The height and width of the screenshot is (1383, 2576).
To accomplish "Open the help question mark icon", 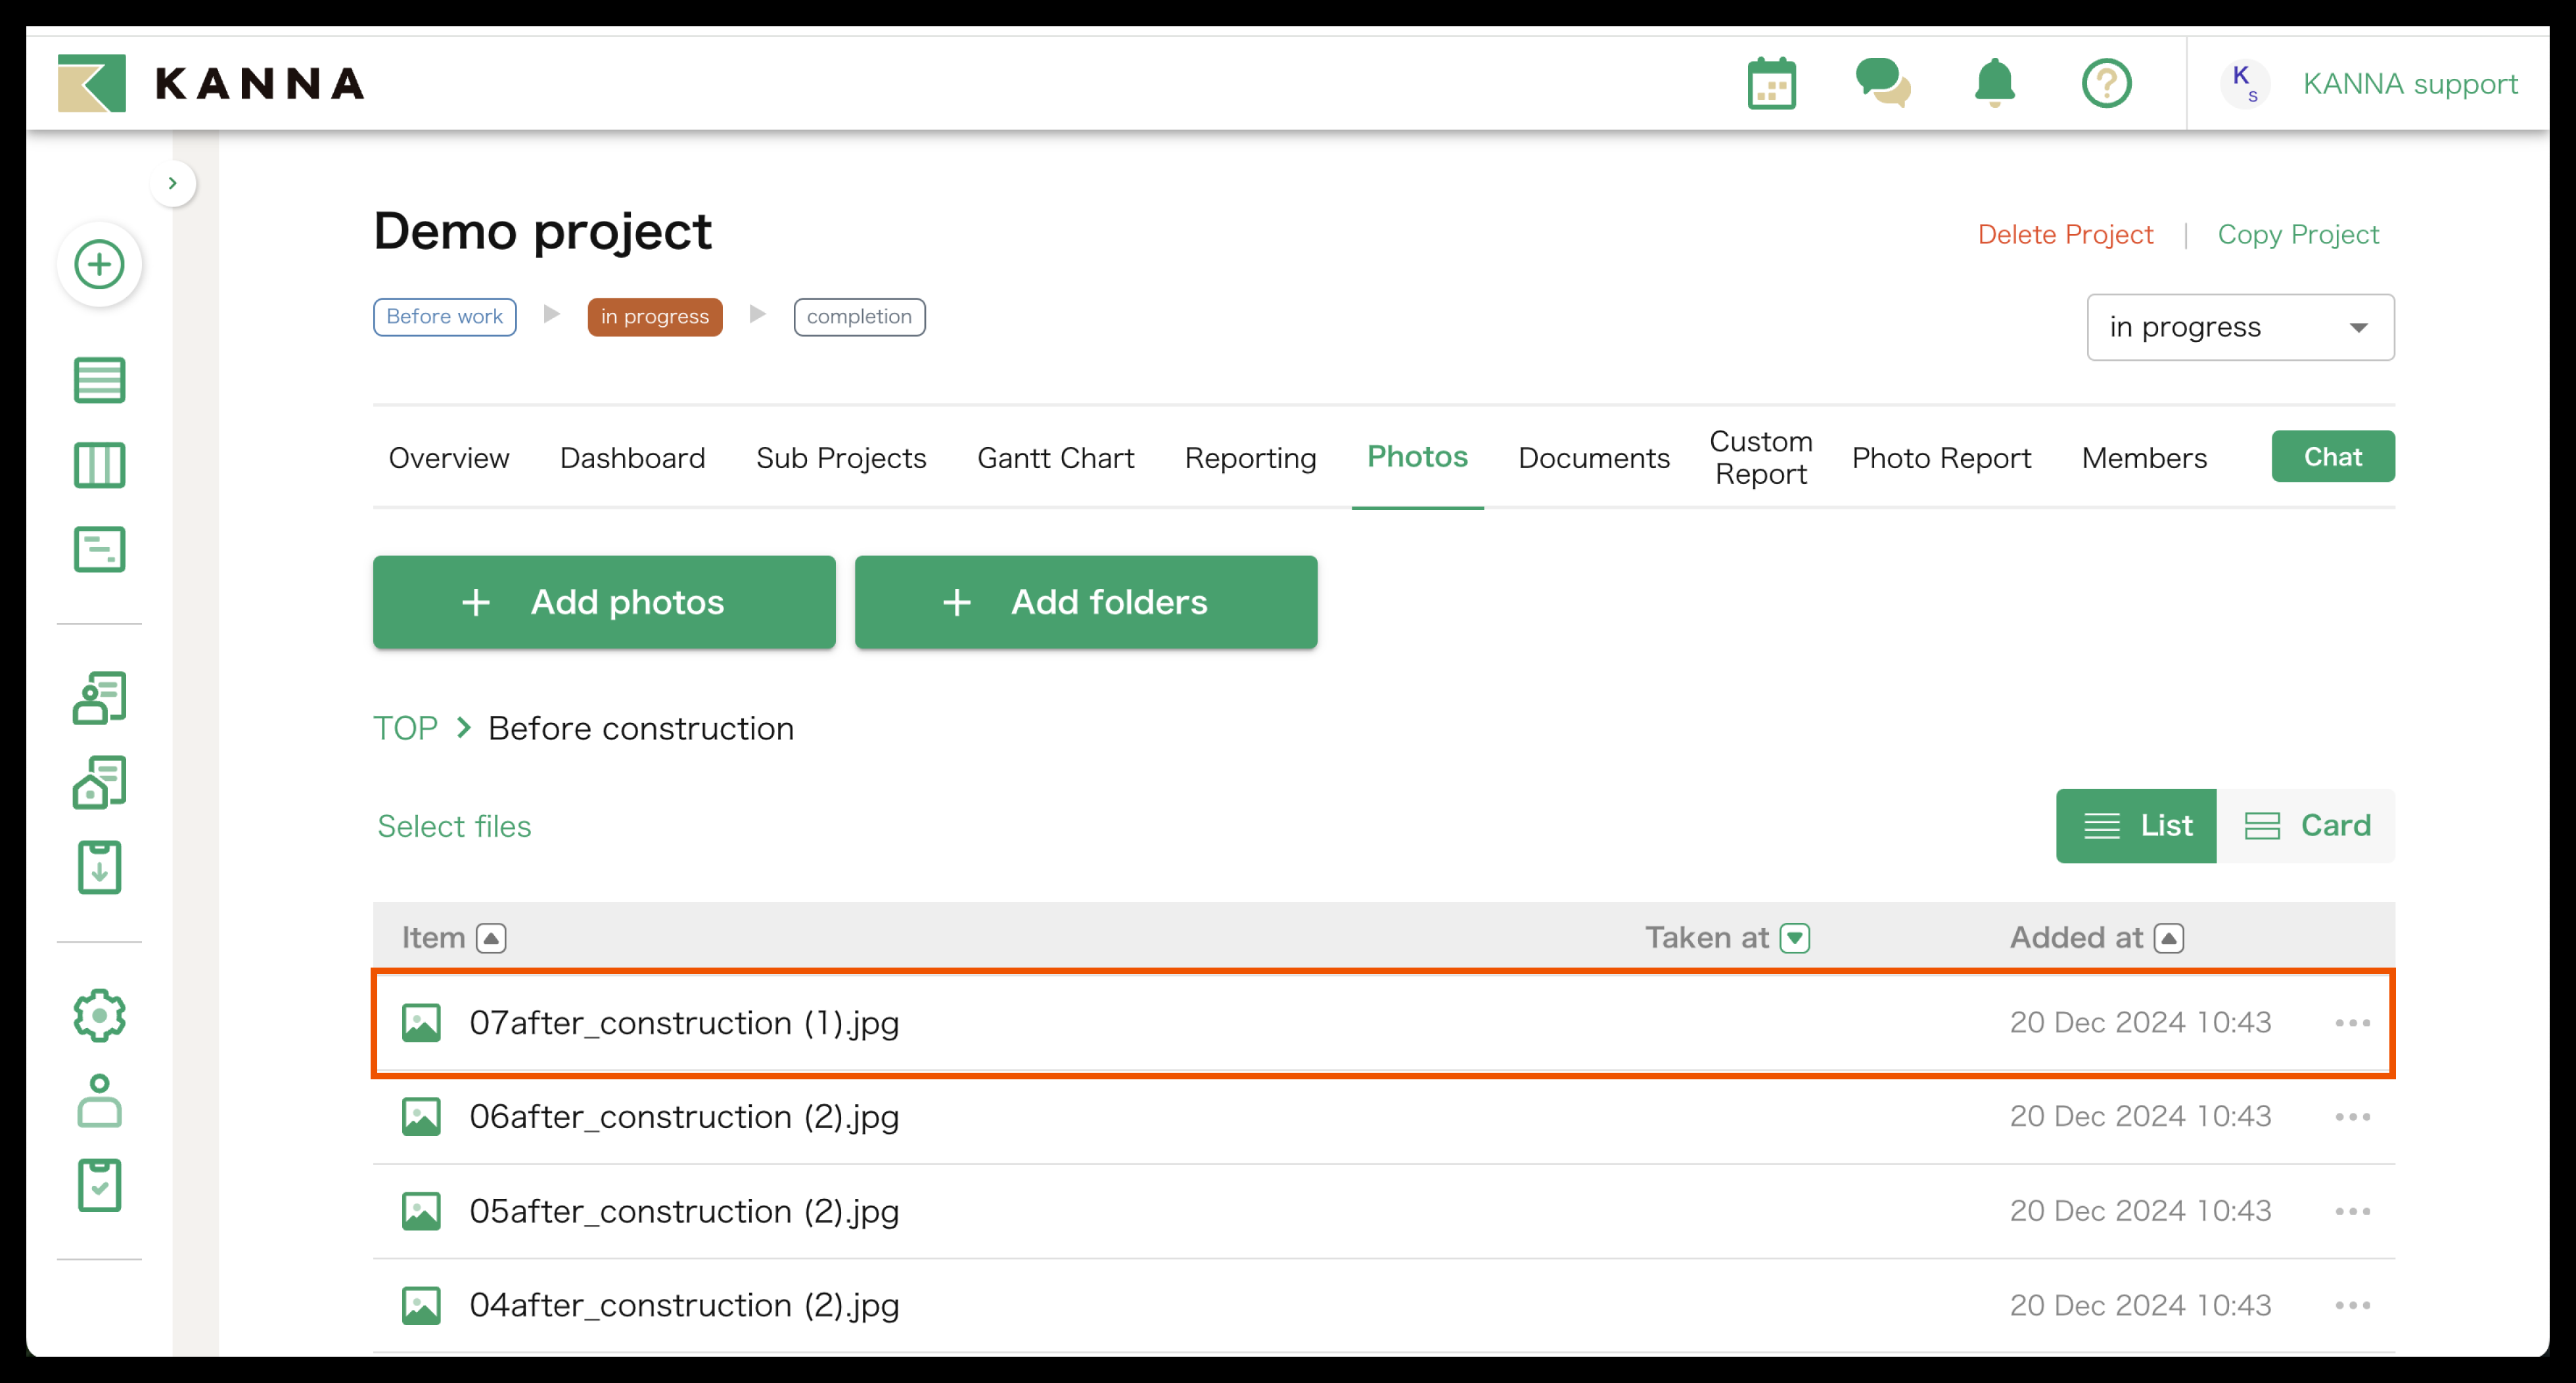I will [2106, 84].
